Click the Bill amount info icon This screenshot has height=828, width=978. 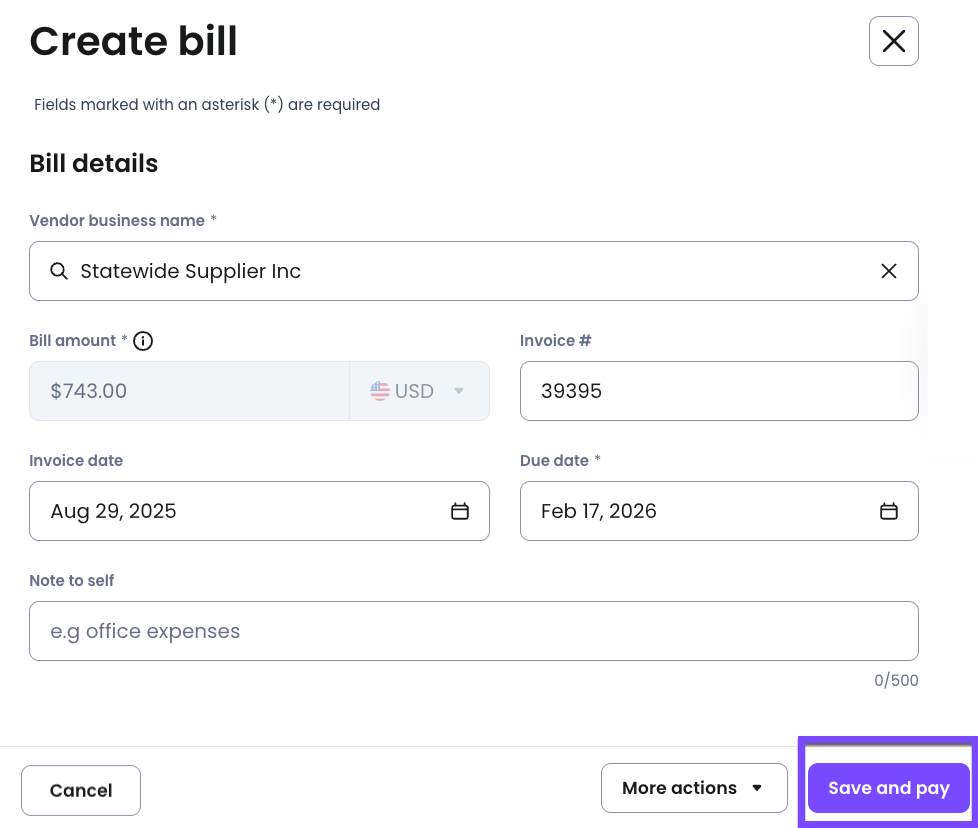[x=143, y=341]
